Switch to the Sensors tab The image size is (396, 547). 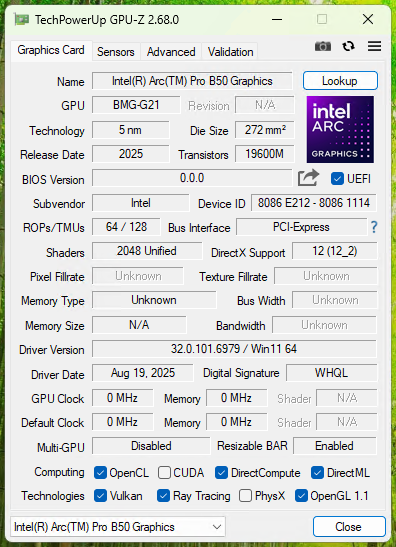click(116, 52)
